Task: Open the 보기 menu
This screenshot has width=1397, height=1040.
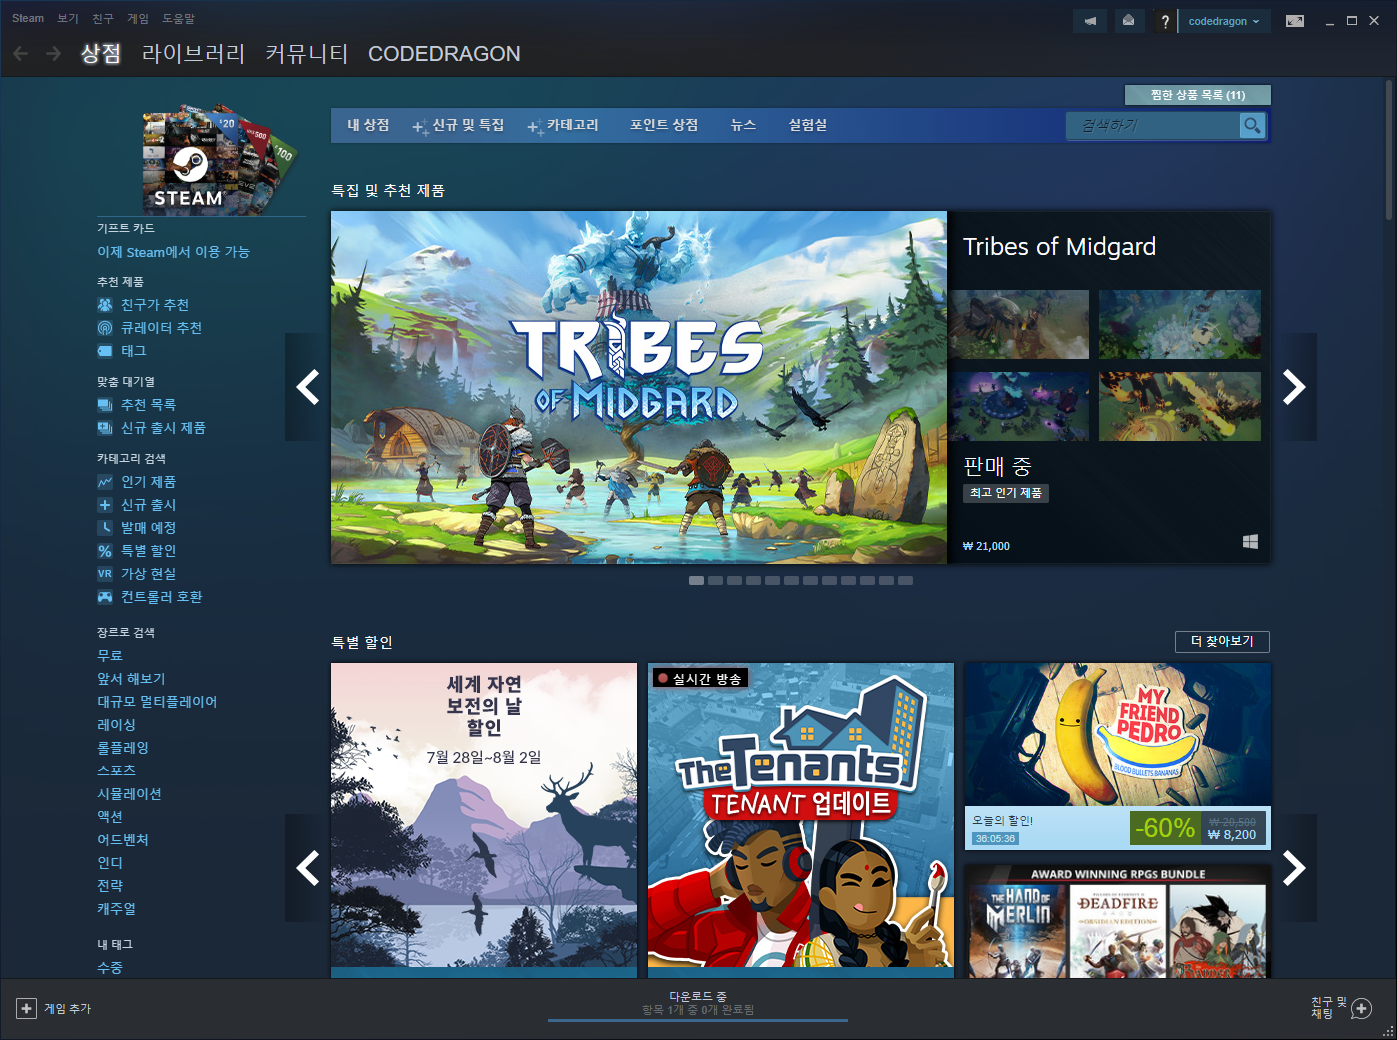Action: [68, 18]
